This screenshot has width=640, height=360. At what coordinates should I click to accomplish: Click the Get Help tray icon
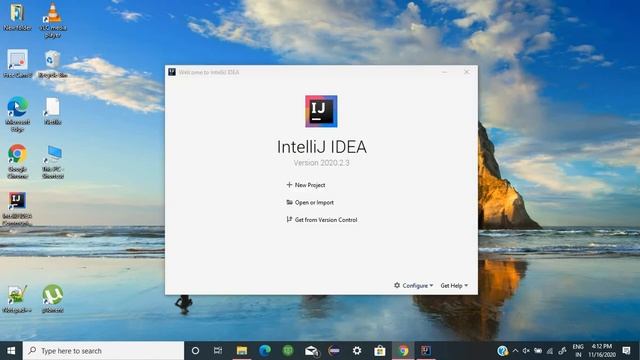pyautogui.click(x=502, y=351)
